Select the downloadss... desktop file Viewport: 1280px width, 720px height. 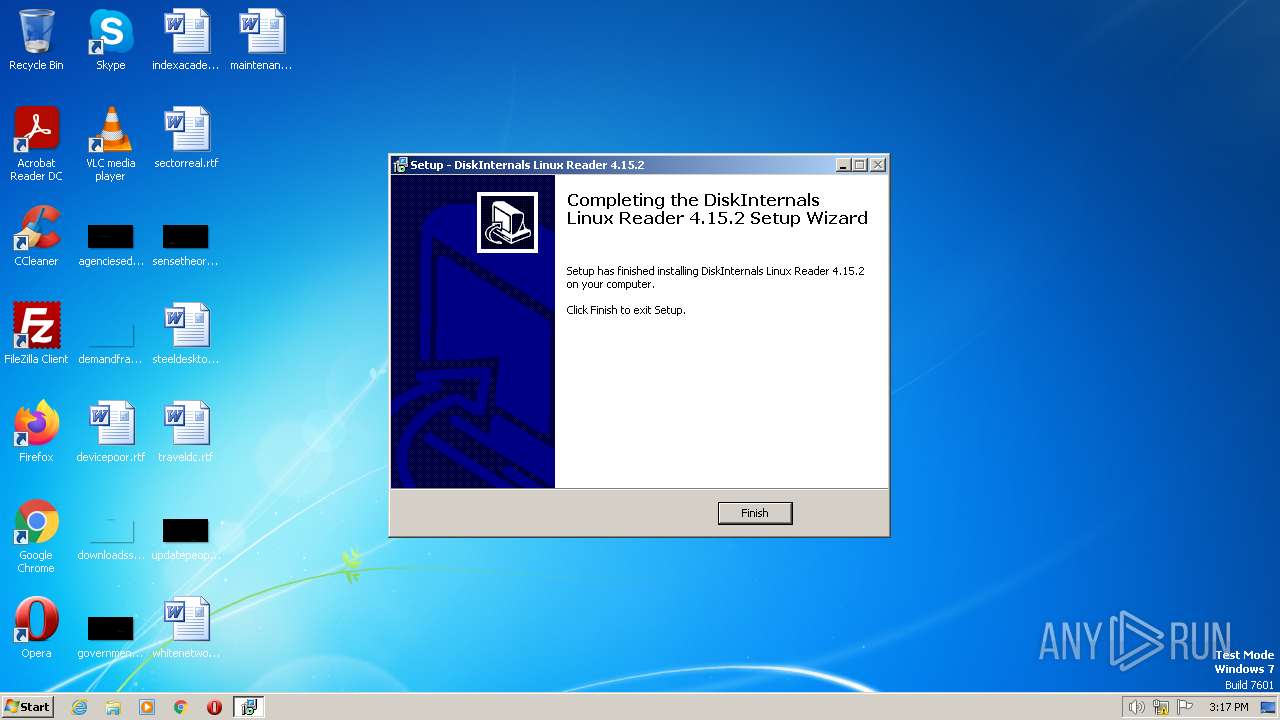point(110,540)
